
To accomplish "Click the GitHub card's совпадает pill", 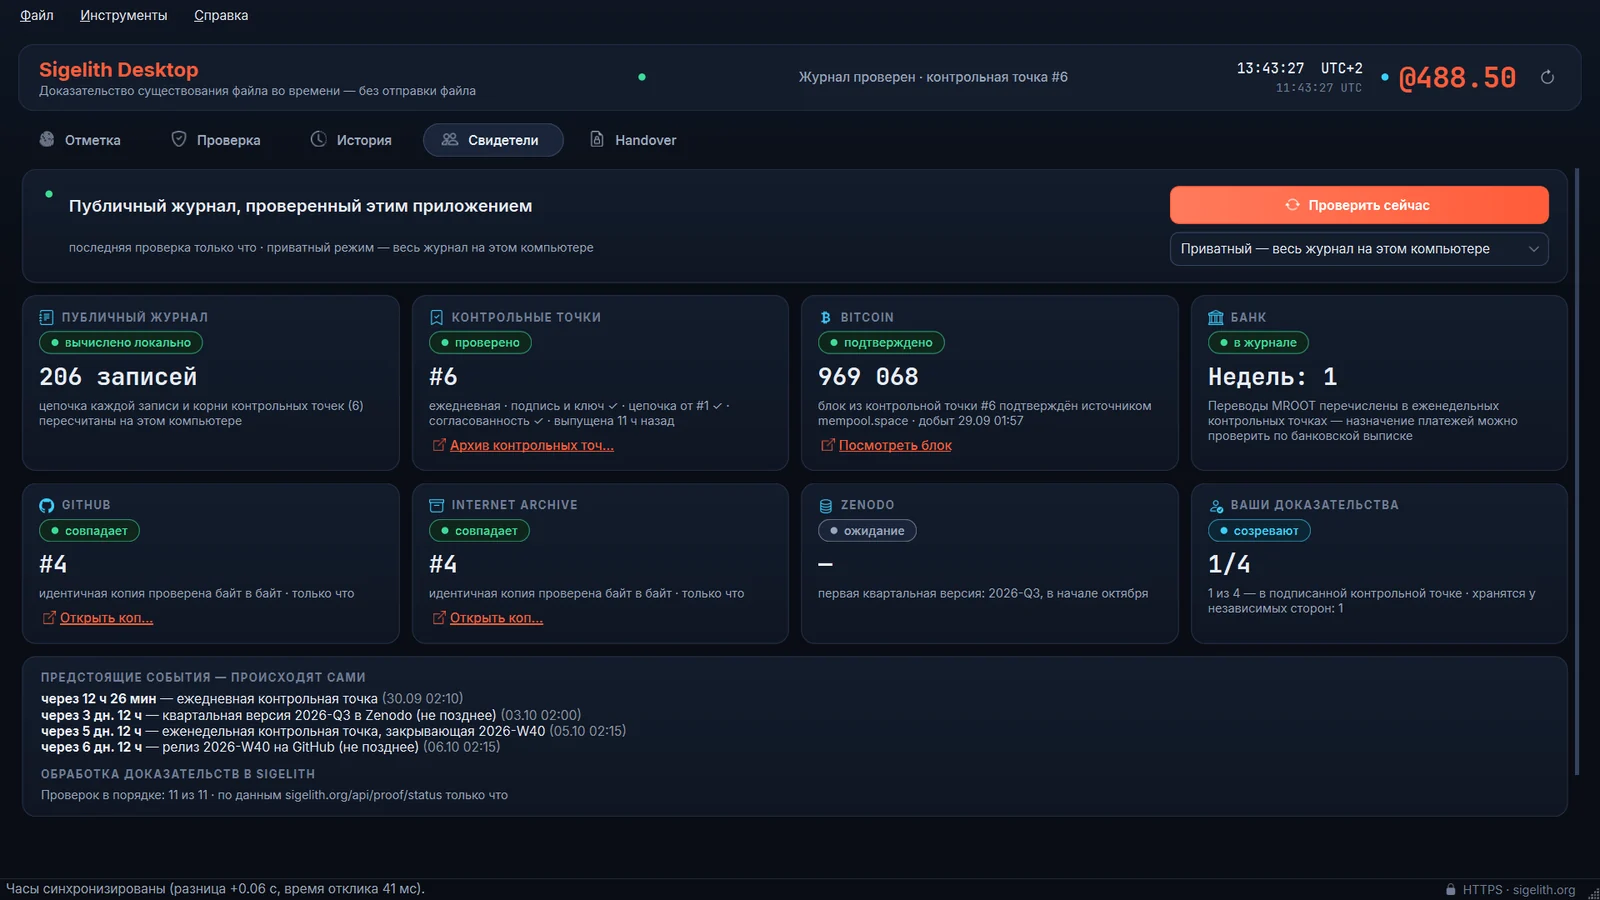I will (89, 530).
